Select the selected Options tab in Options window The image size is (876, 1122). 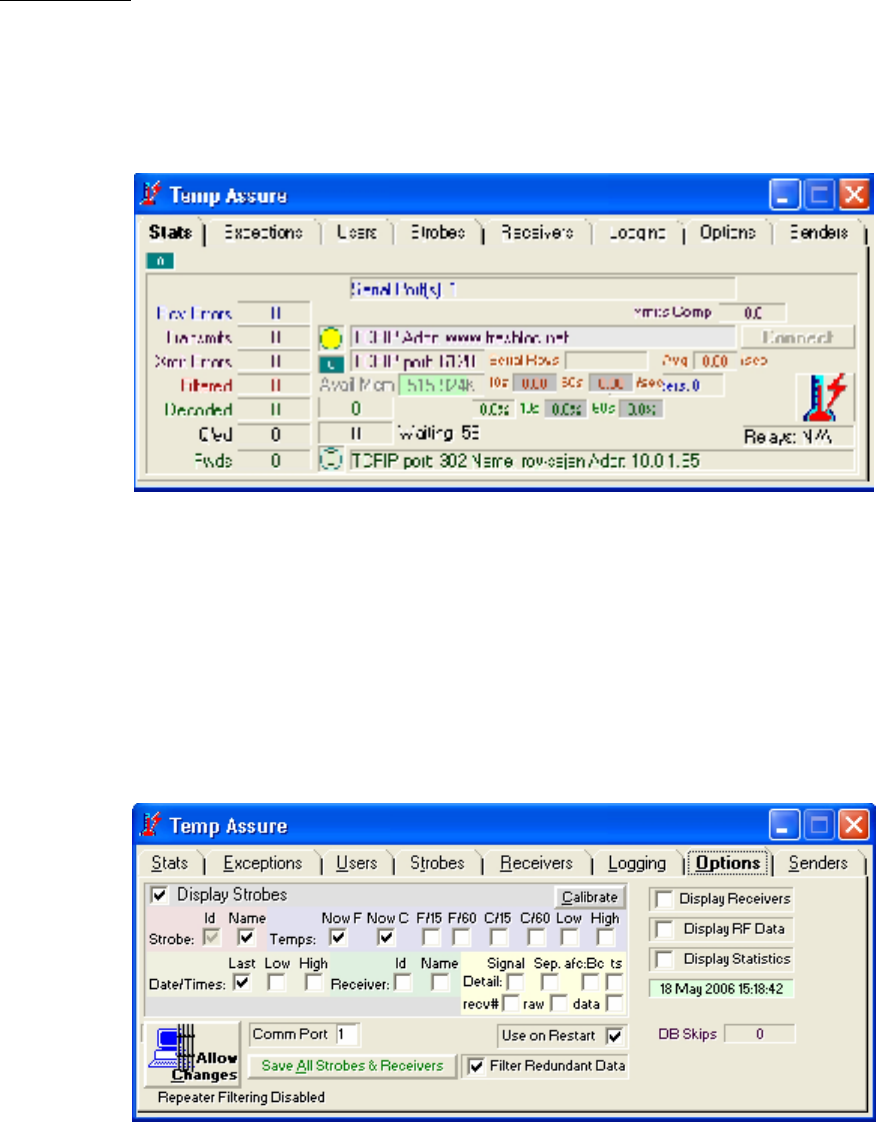pyautogui.click(x=728, y=862)
